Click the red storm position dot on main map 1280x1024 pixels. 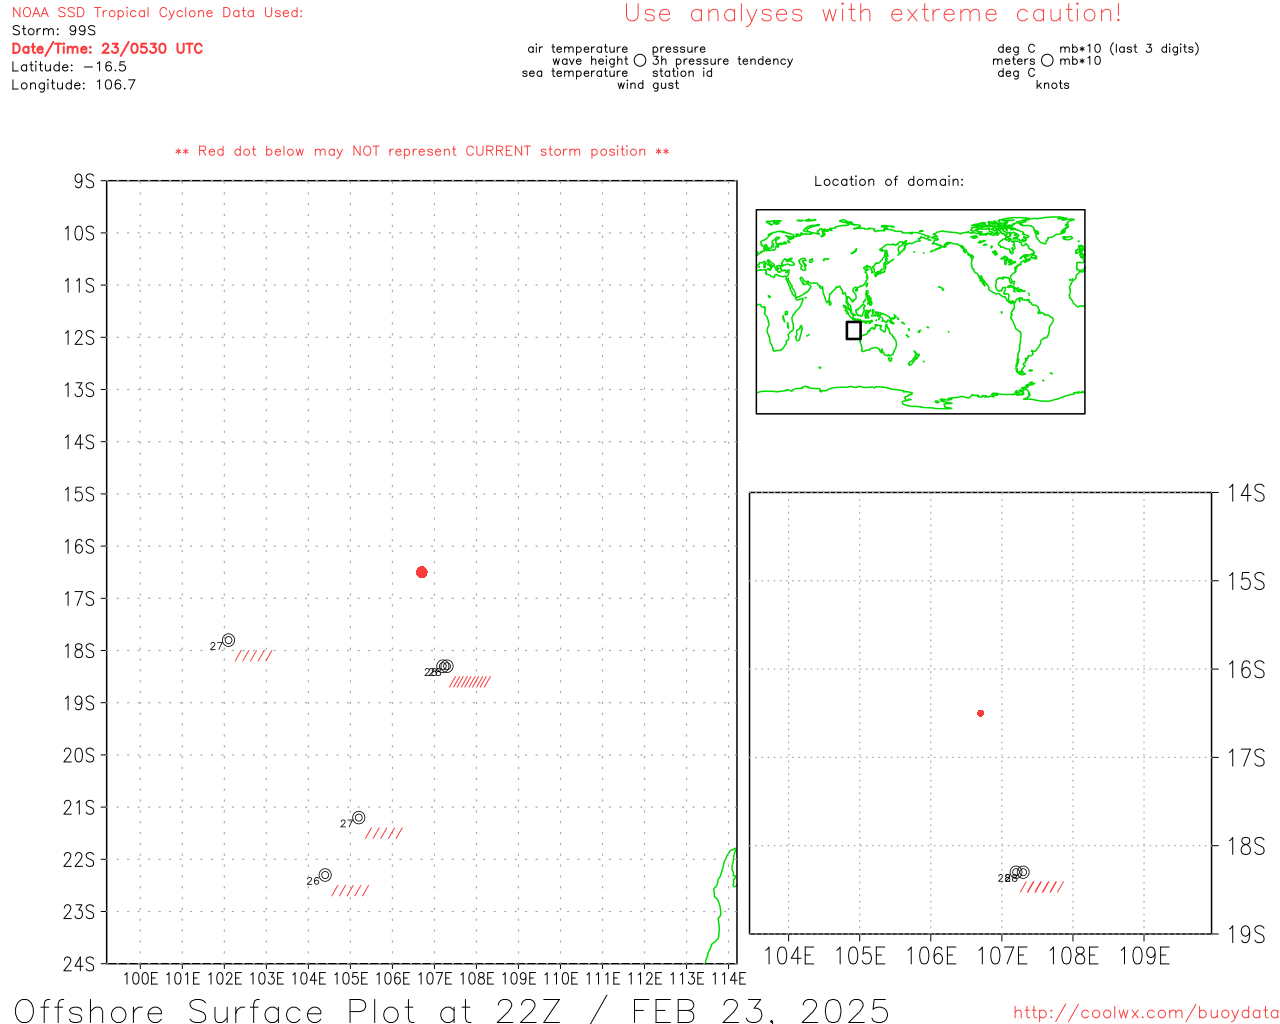pos(422,572)
